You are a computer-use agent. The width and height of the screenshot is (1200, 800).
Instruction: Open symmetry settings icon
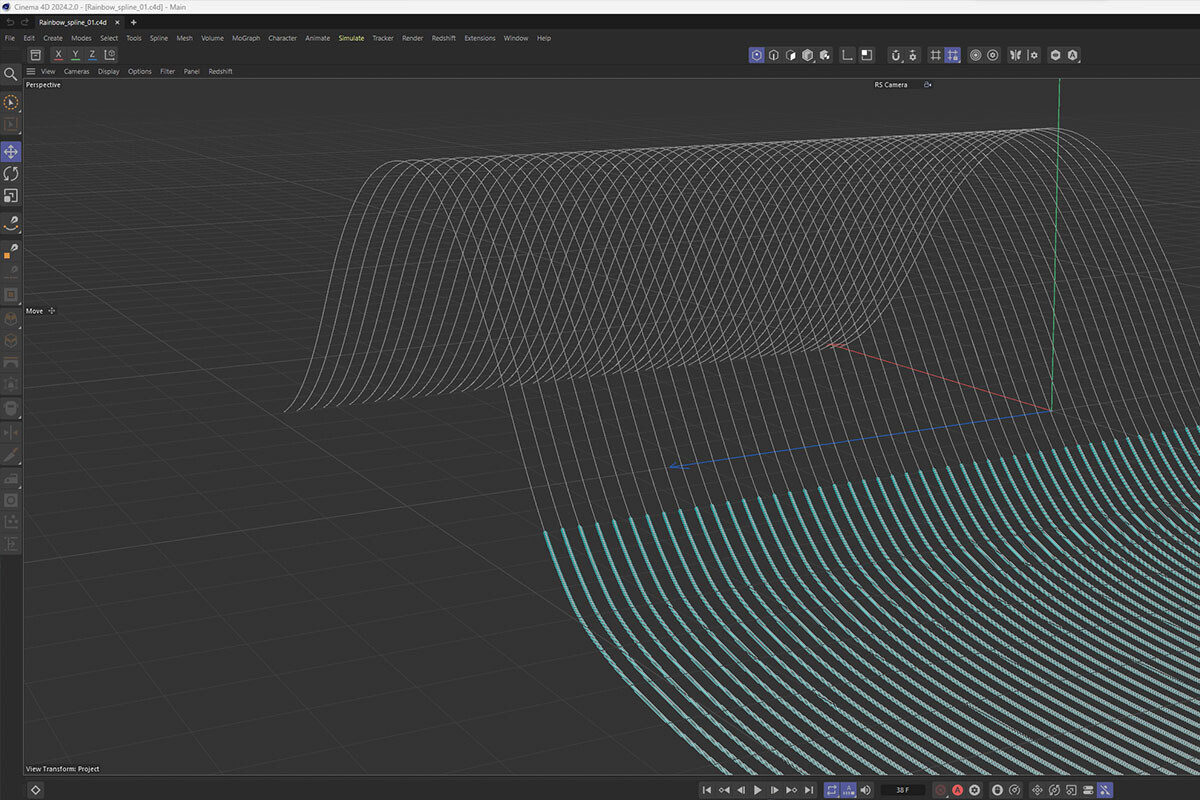coord(1034,55)
